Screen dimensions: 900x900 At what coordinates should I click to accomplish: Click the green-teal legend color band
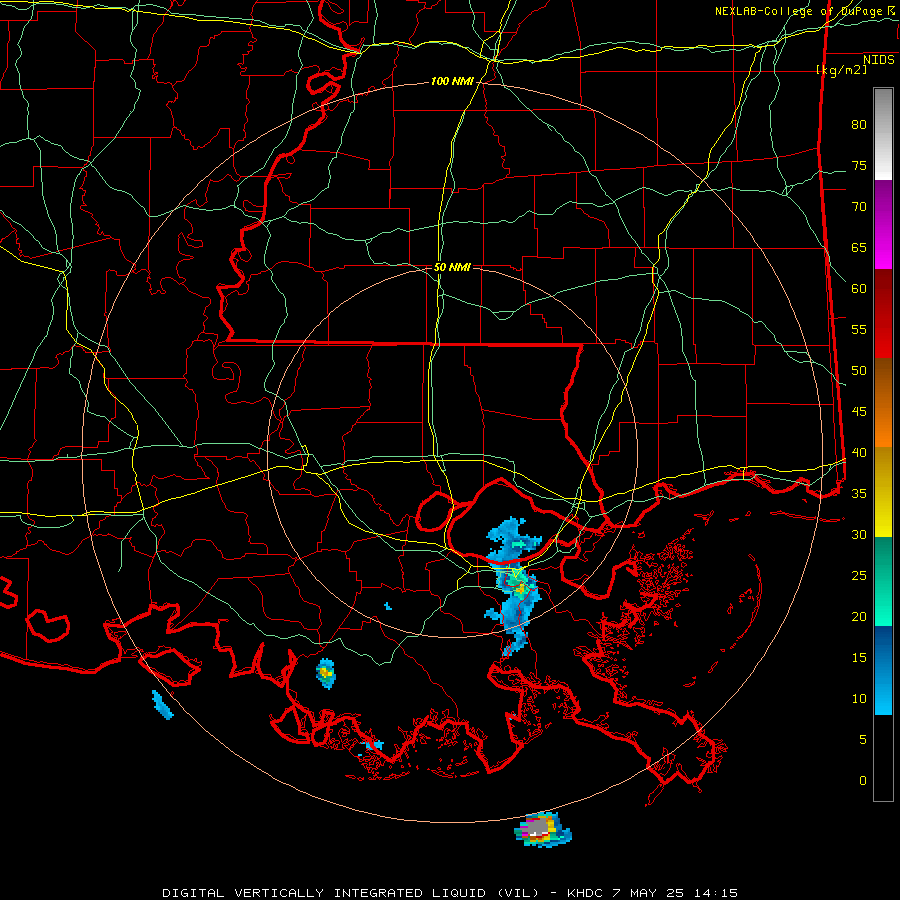pos(883,581)
